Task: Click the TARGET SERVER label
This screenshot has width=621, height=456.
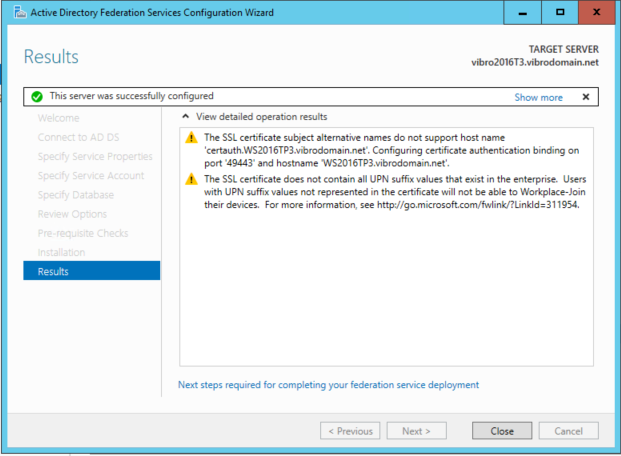Action: 564,49
